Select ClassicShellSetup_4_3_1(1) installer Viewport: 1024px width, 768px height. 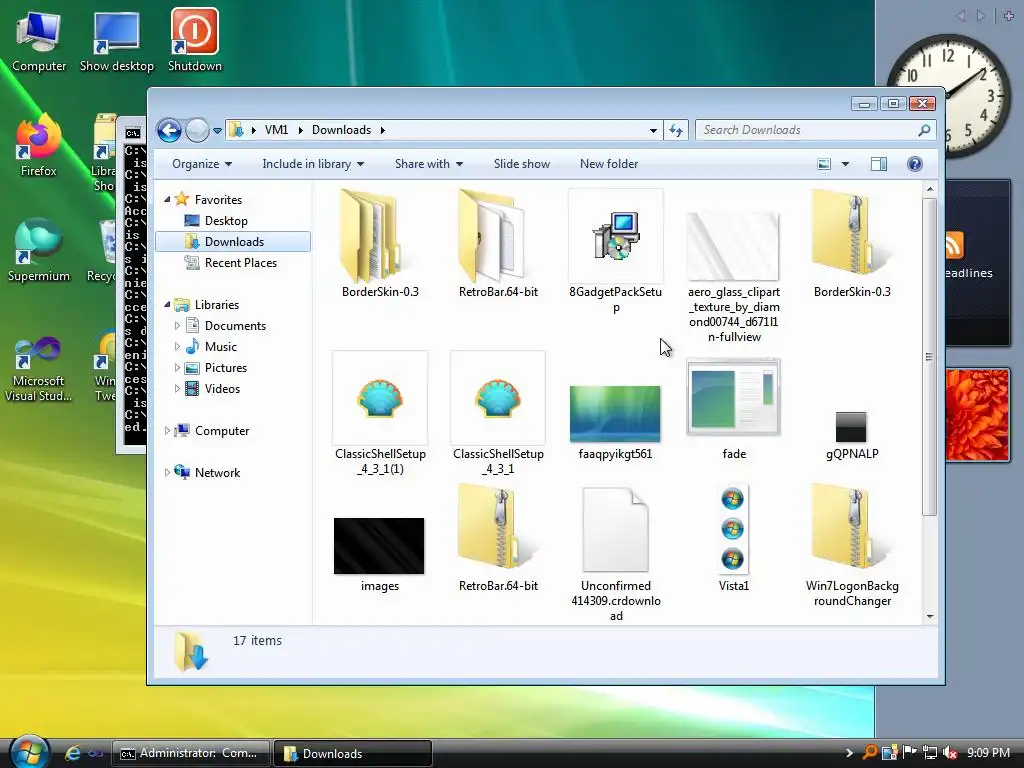pyautogui.click(x=379, y=413)
